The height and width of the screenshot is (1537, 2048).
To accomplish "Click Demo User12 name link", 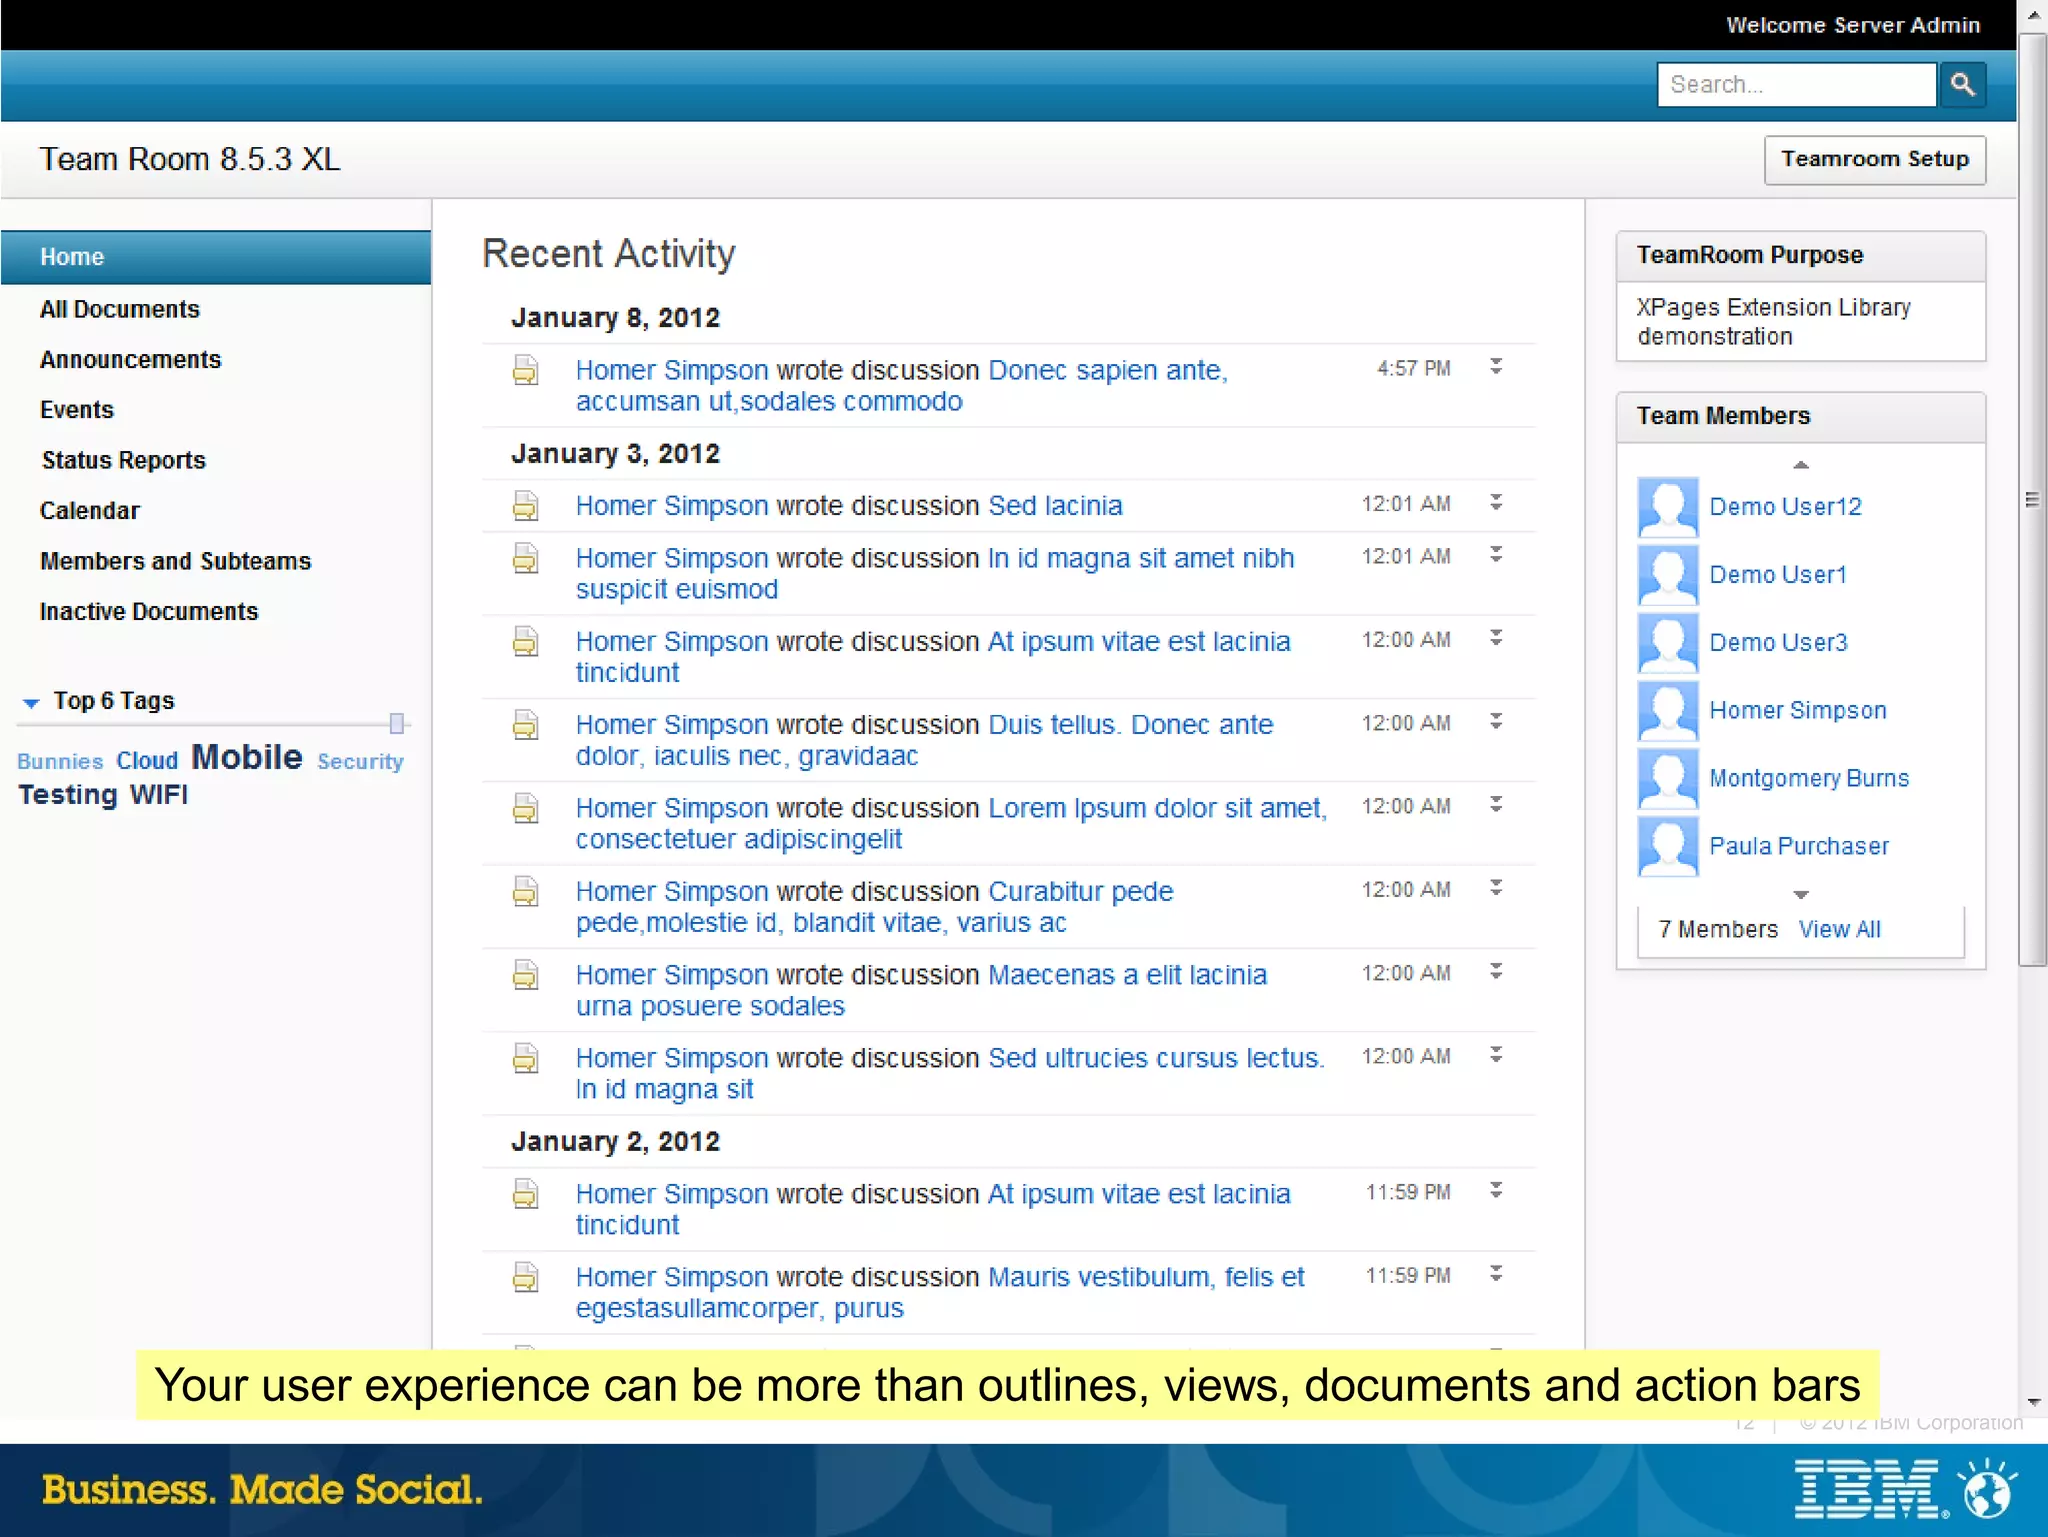I will pos(1785,507).
